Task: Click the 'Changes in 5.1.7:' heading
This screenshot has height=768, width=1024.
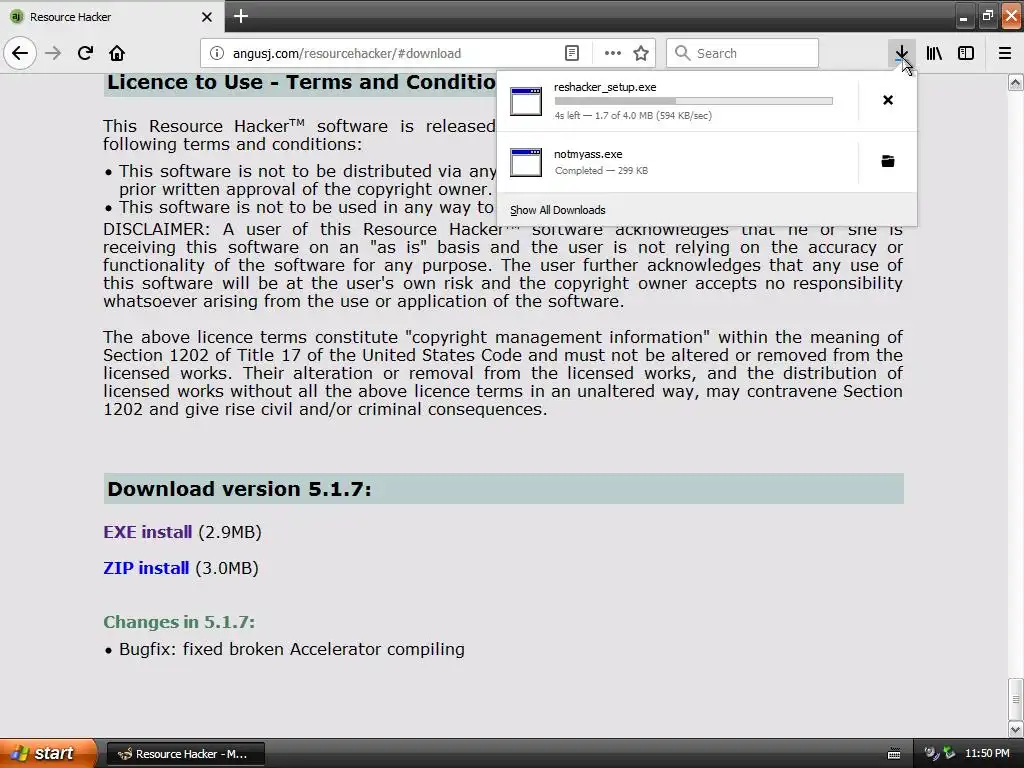Action: (x=179, y=622)
